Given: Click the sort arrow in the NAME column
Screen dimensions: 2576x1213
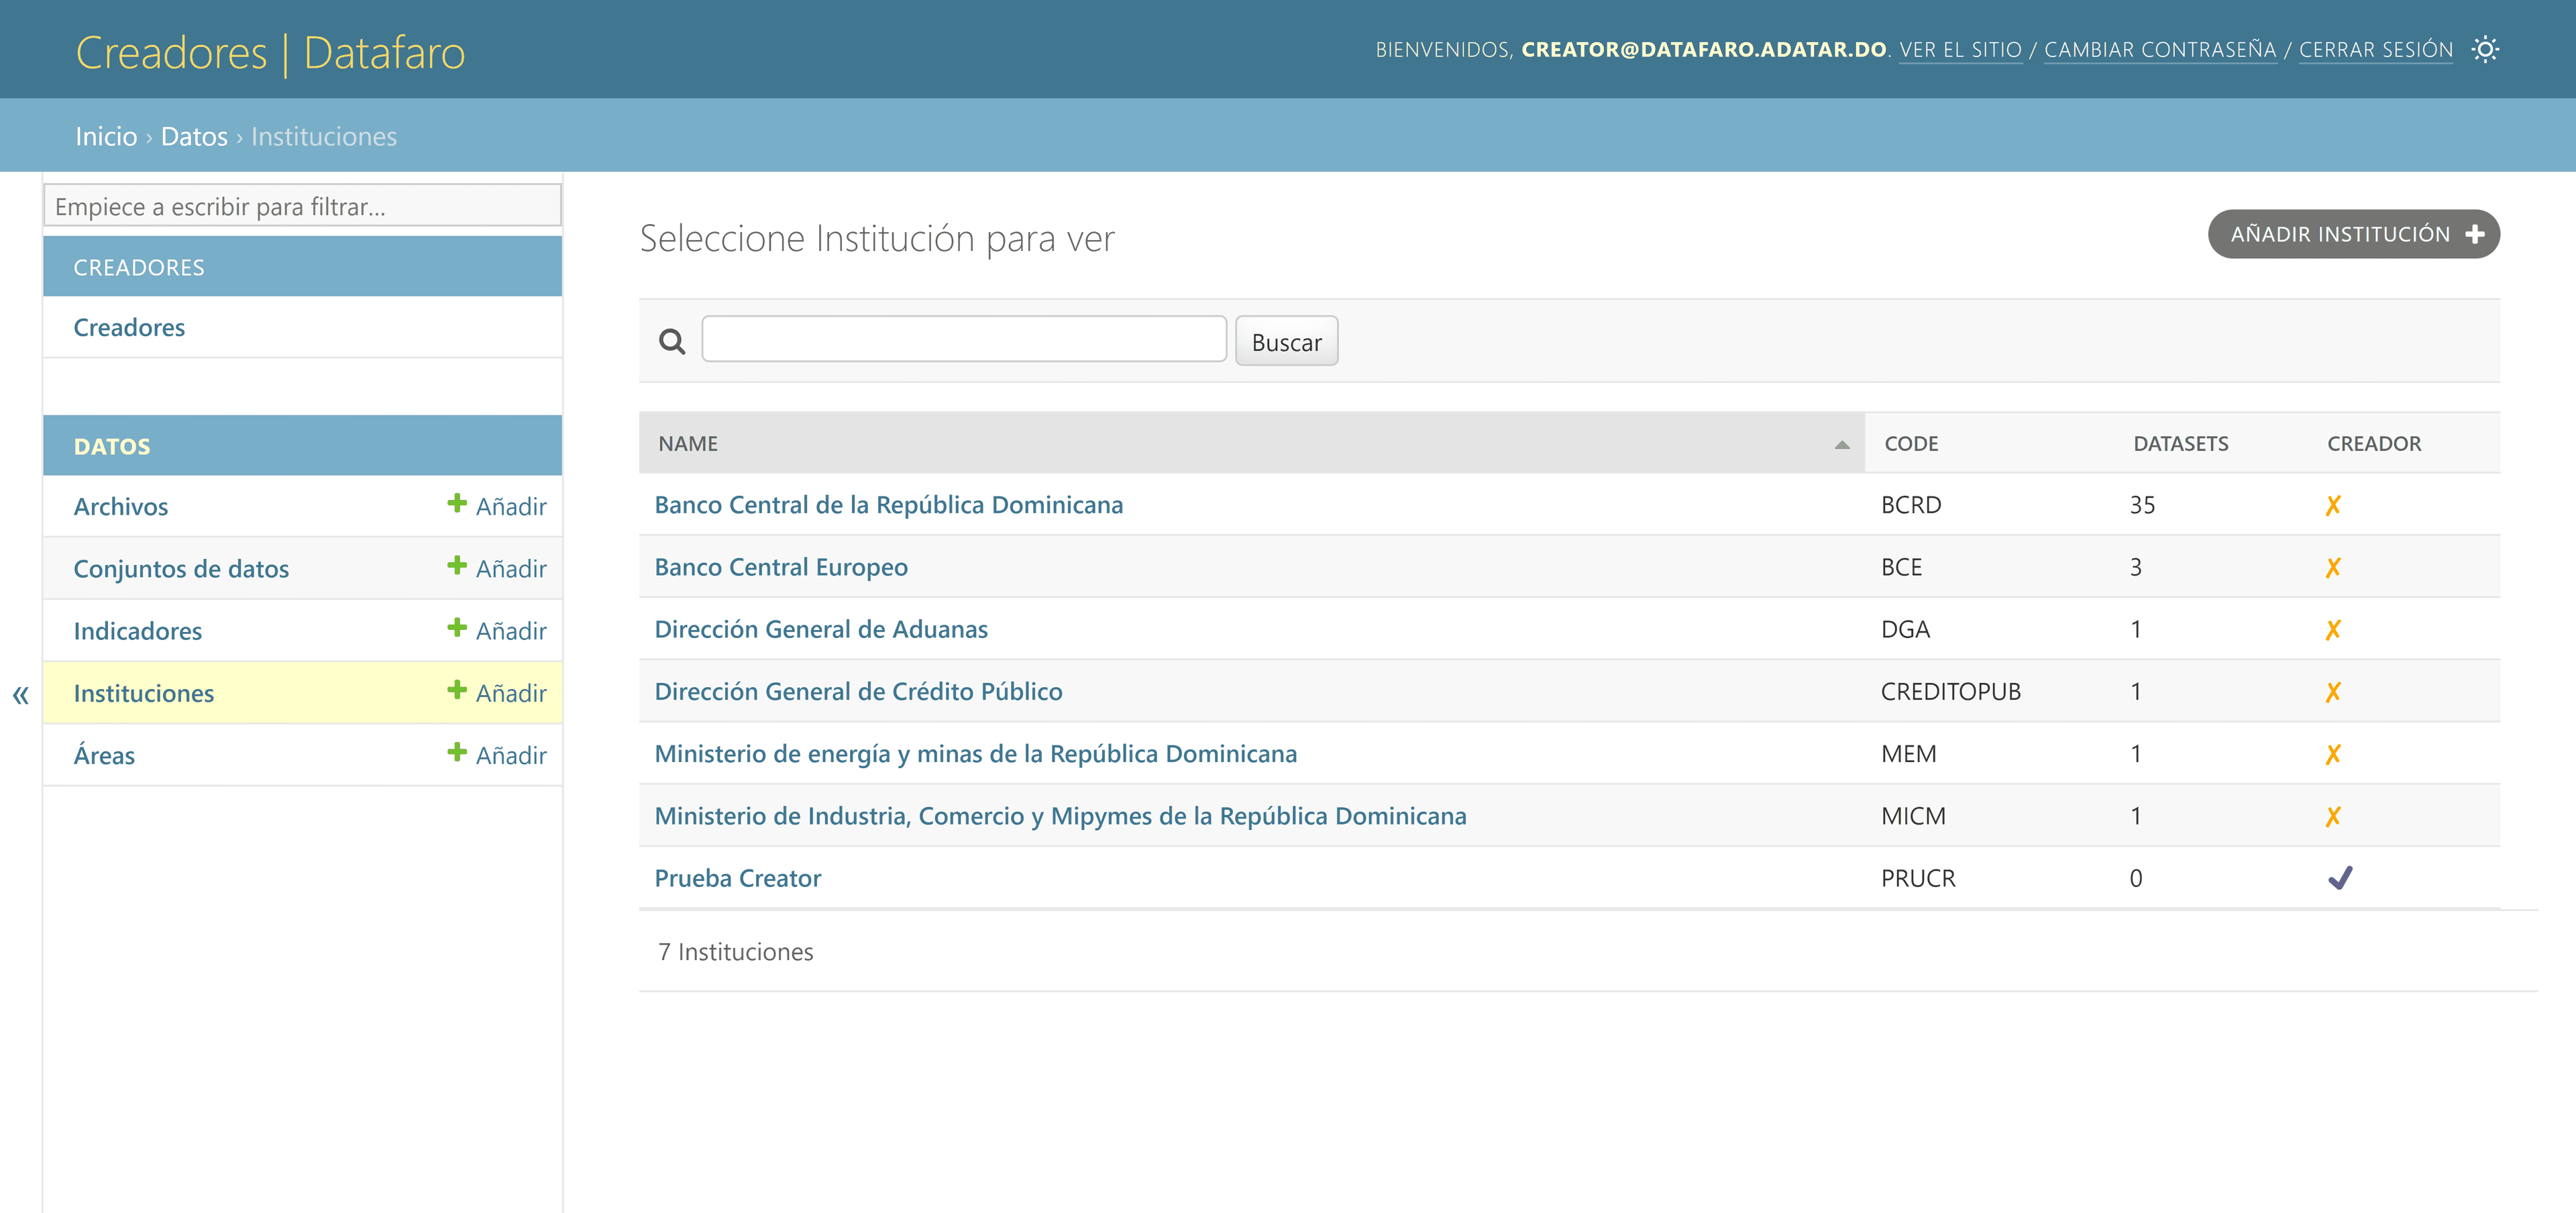Looking at the screenshot, I should coord(1841,445).
